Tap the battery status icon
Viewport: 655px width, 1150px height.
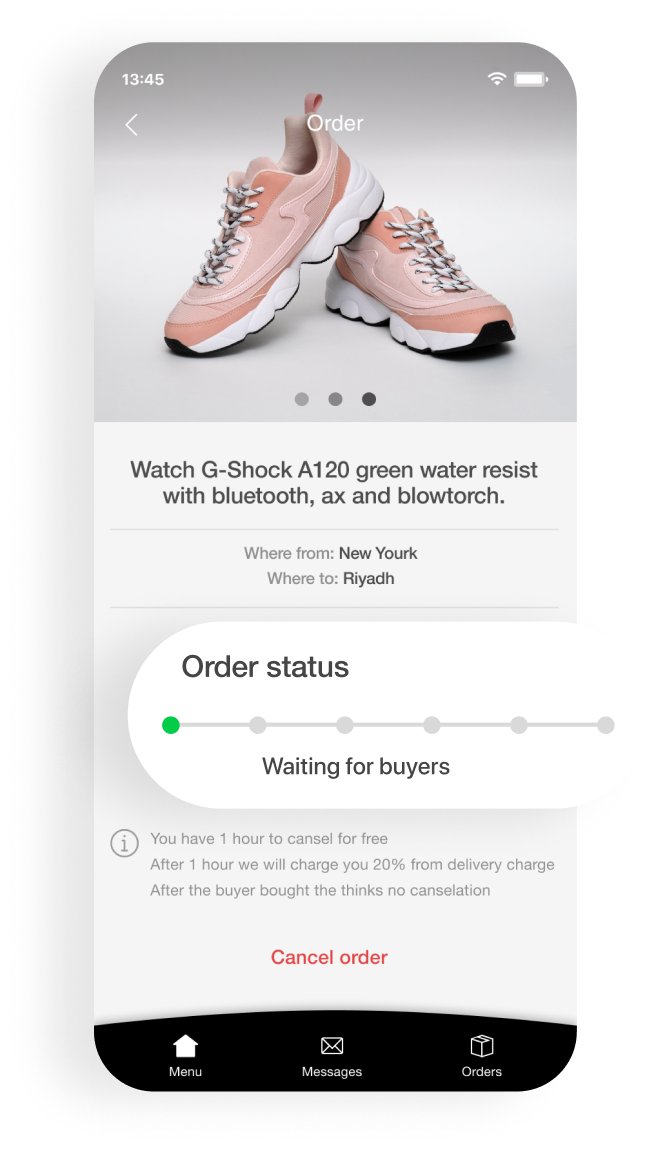click(530, 78)
